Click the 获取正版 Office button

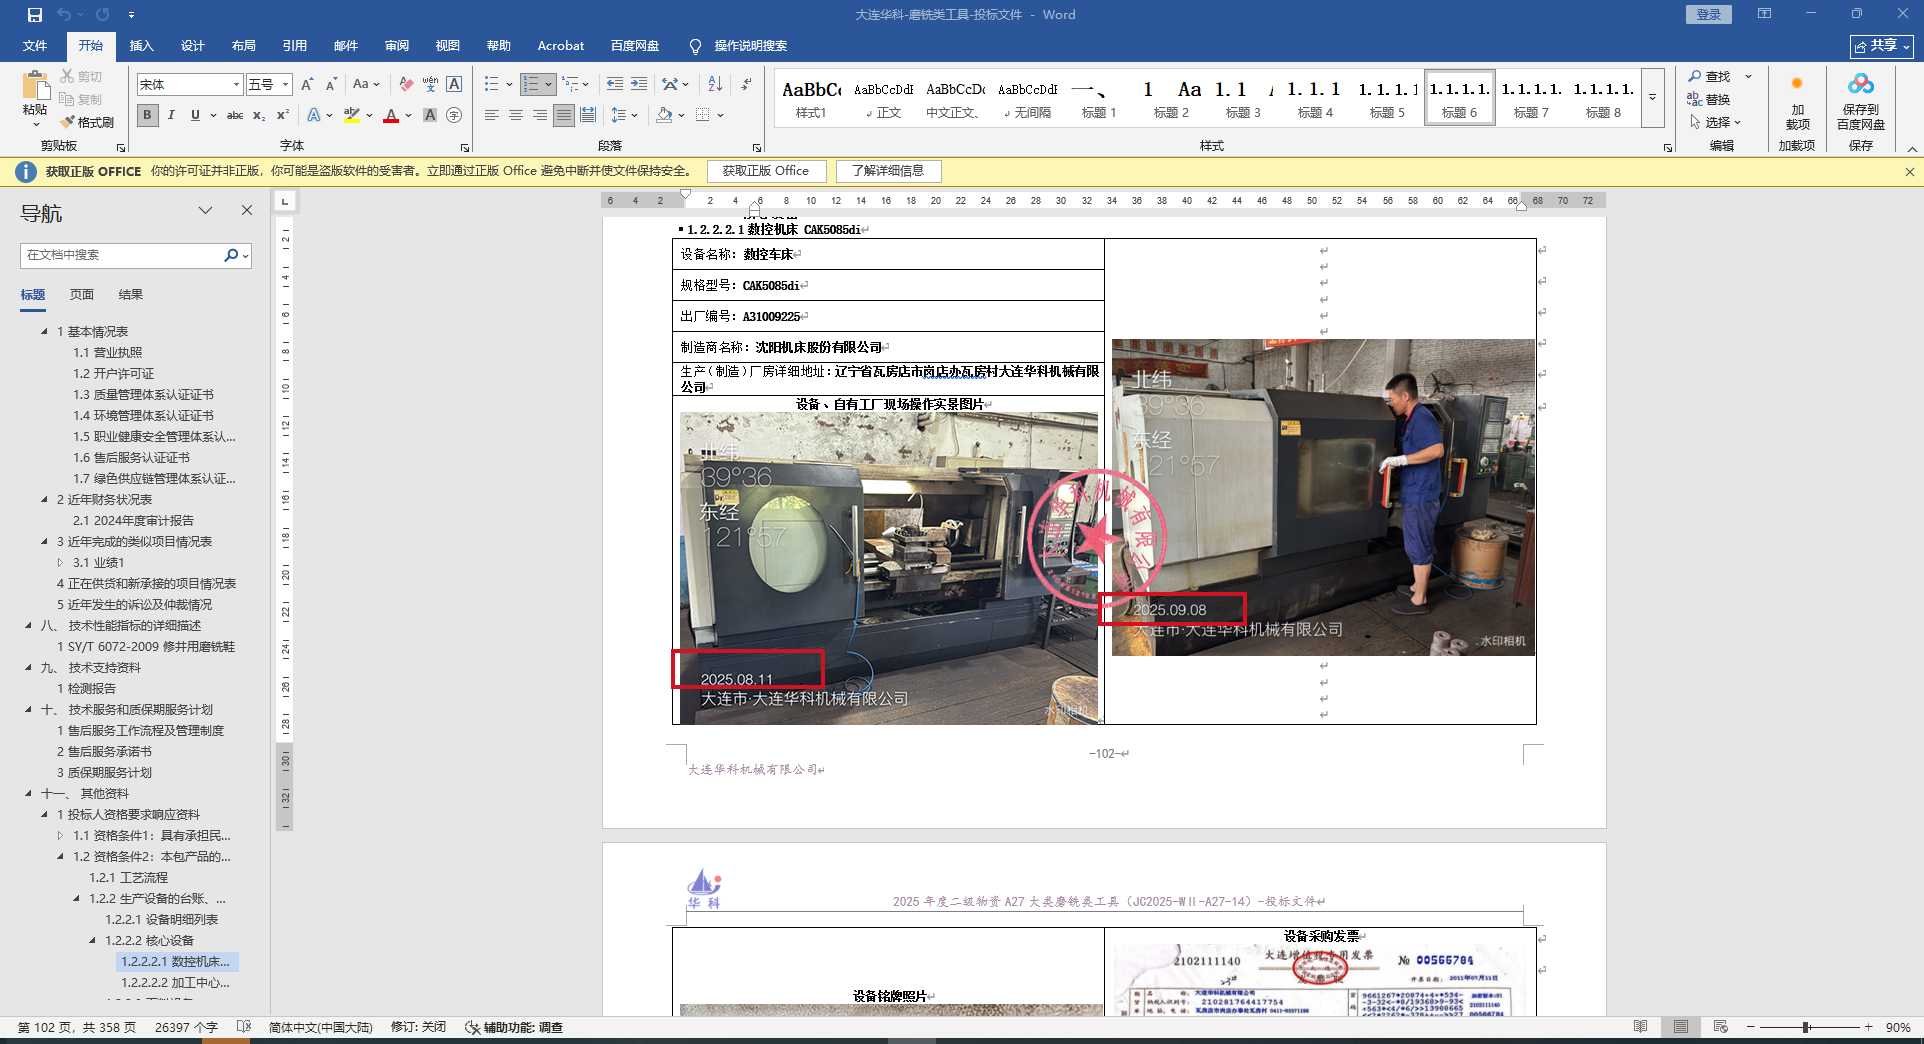tap(766, 171)
